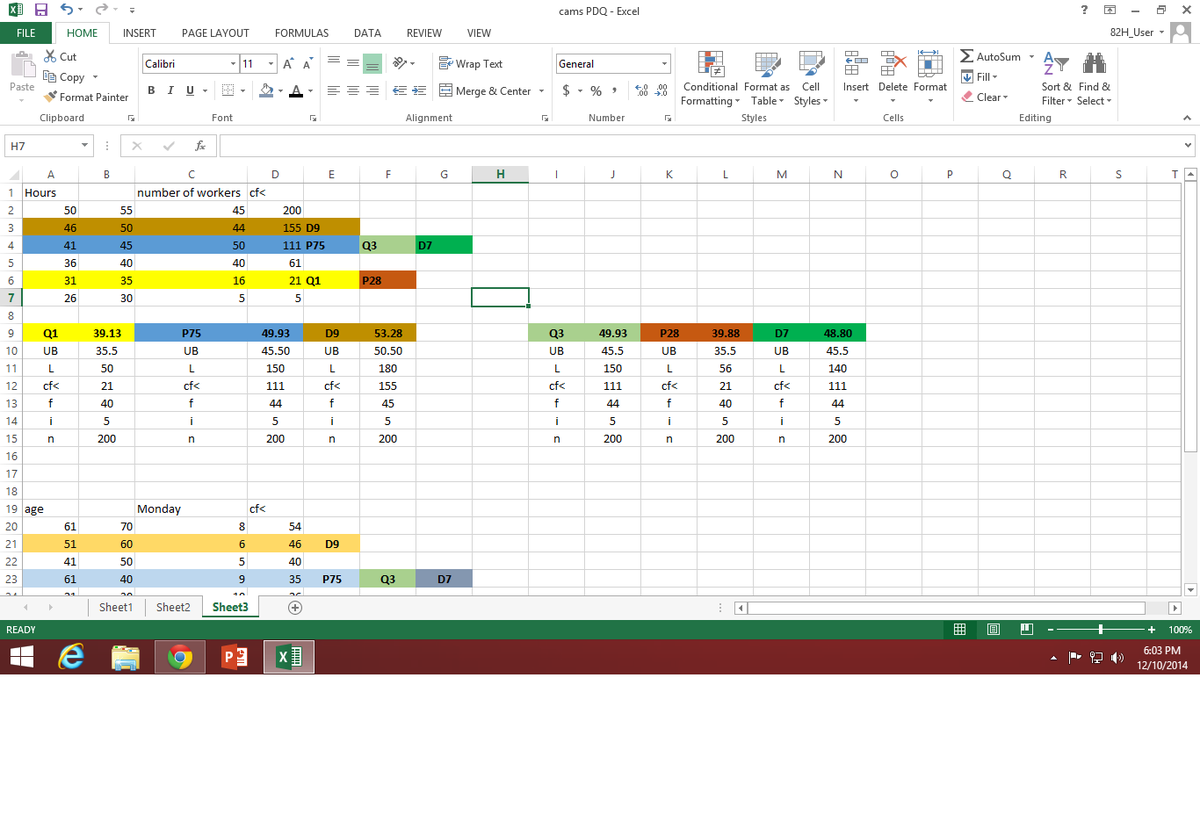Decrease the indent
The width and height of the screenshot is (1200, 822).
(x=401, y=91)
